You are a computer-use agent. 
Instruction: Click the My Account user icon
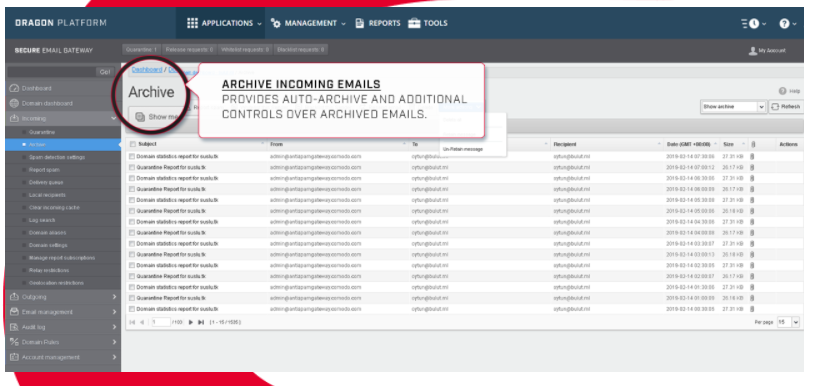[x=752, y=51]
